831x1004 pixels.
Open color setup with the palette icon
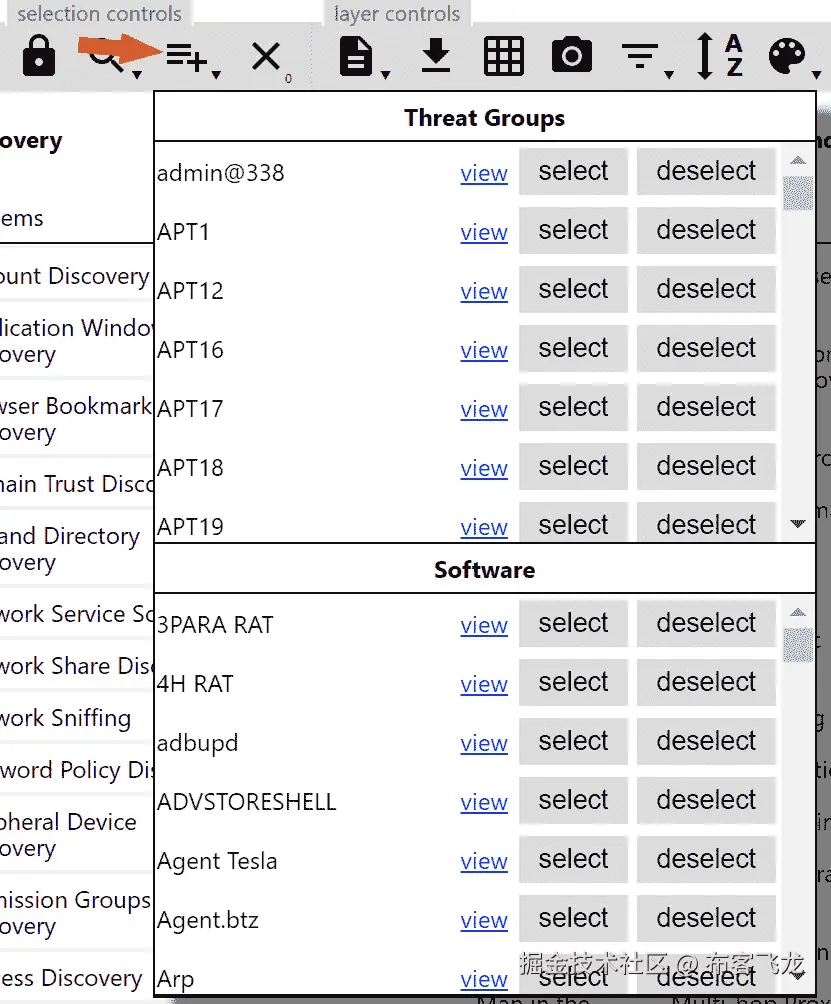[786, 55]
